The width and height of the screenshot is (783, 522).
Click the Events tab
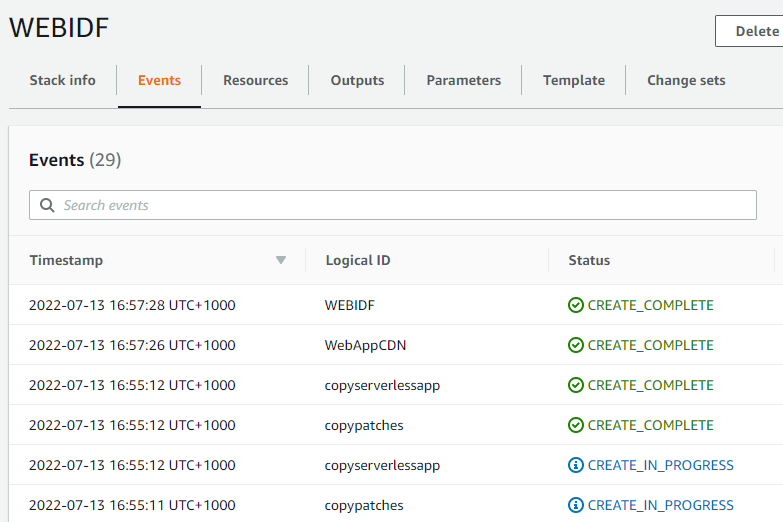[159, 80]
